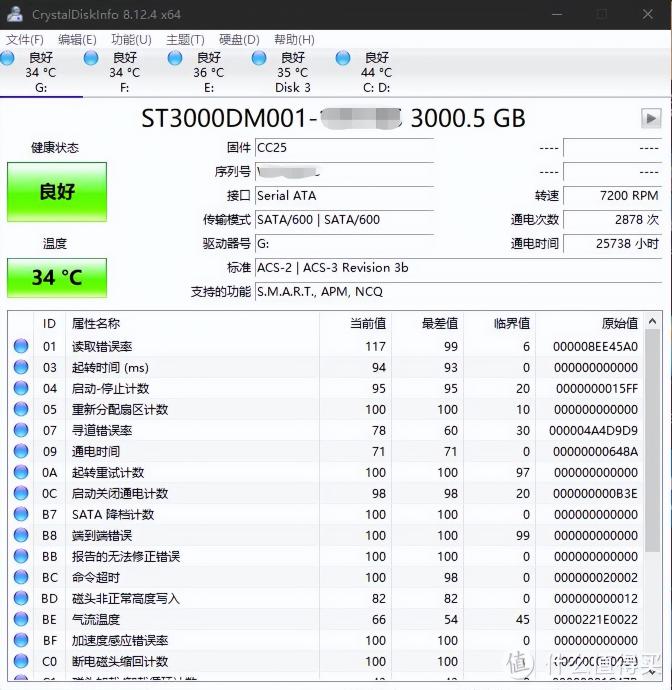Close the CrystalDiskInfo window
Screen dimensions: 672x690
point(647,14)
